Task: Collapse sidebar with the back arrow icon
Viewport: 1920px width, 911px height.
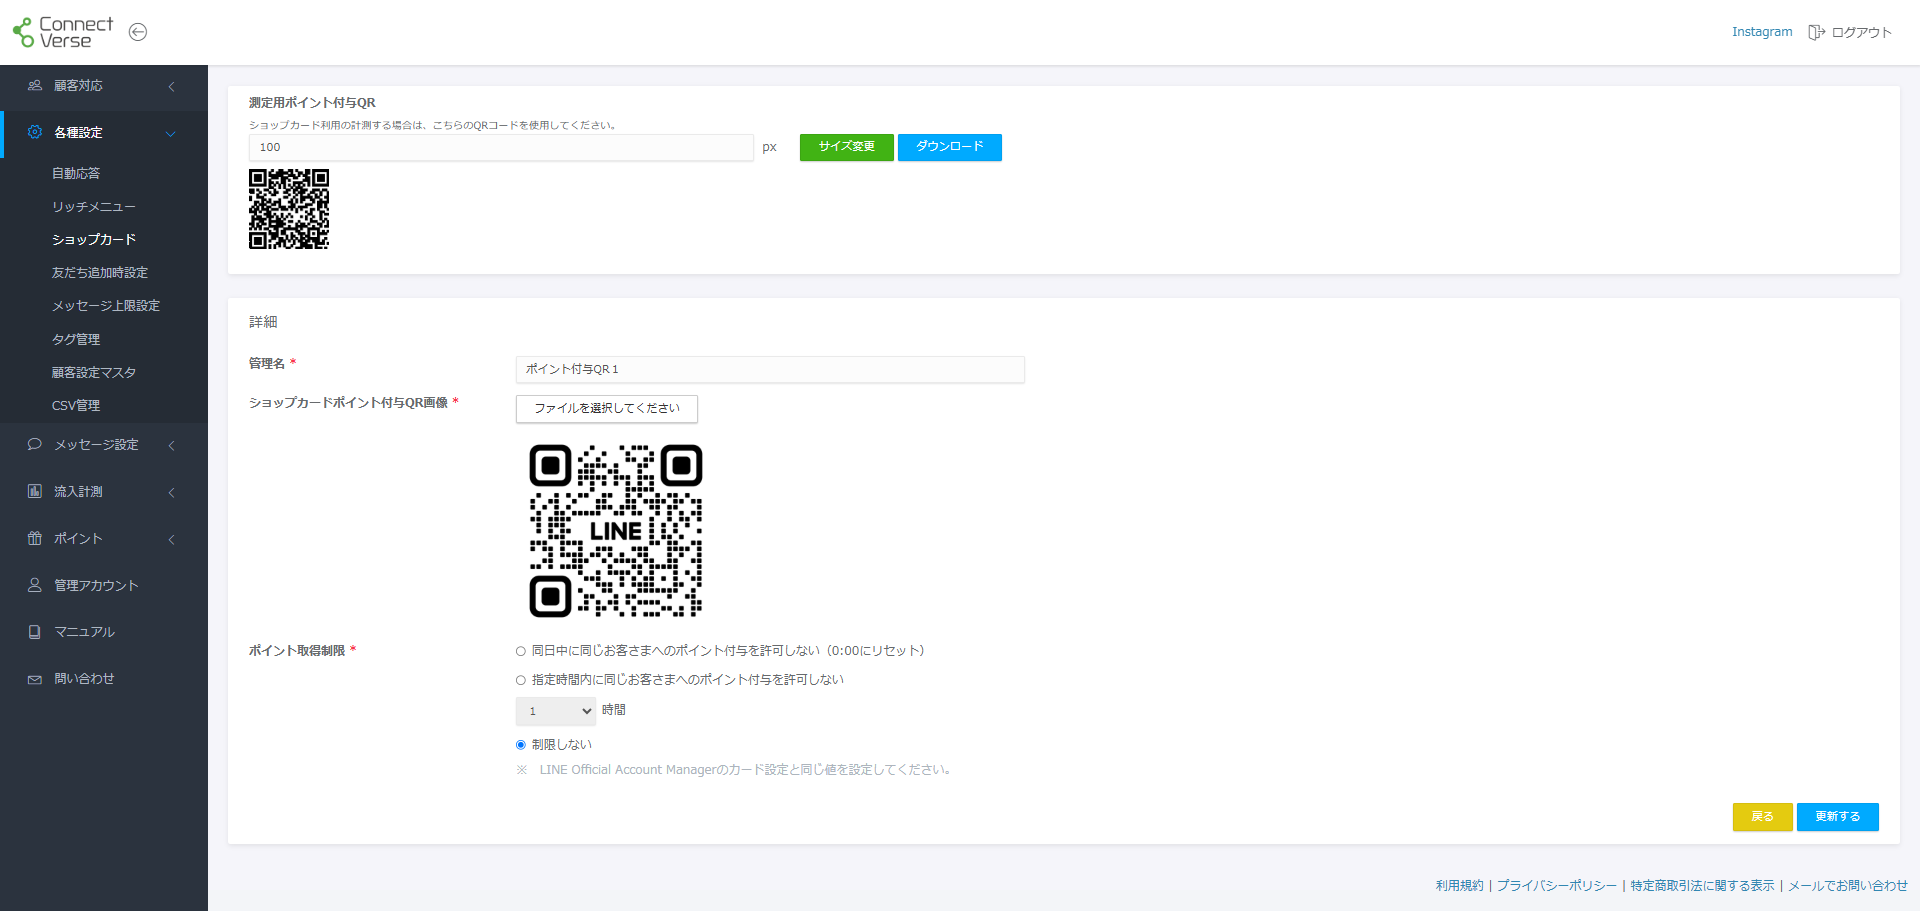Action: (138, 32)
